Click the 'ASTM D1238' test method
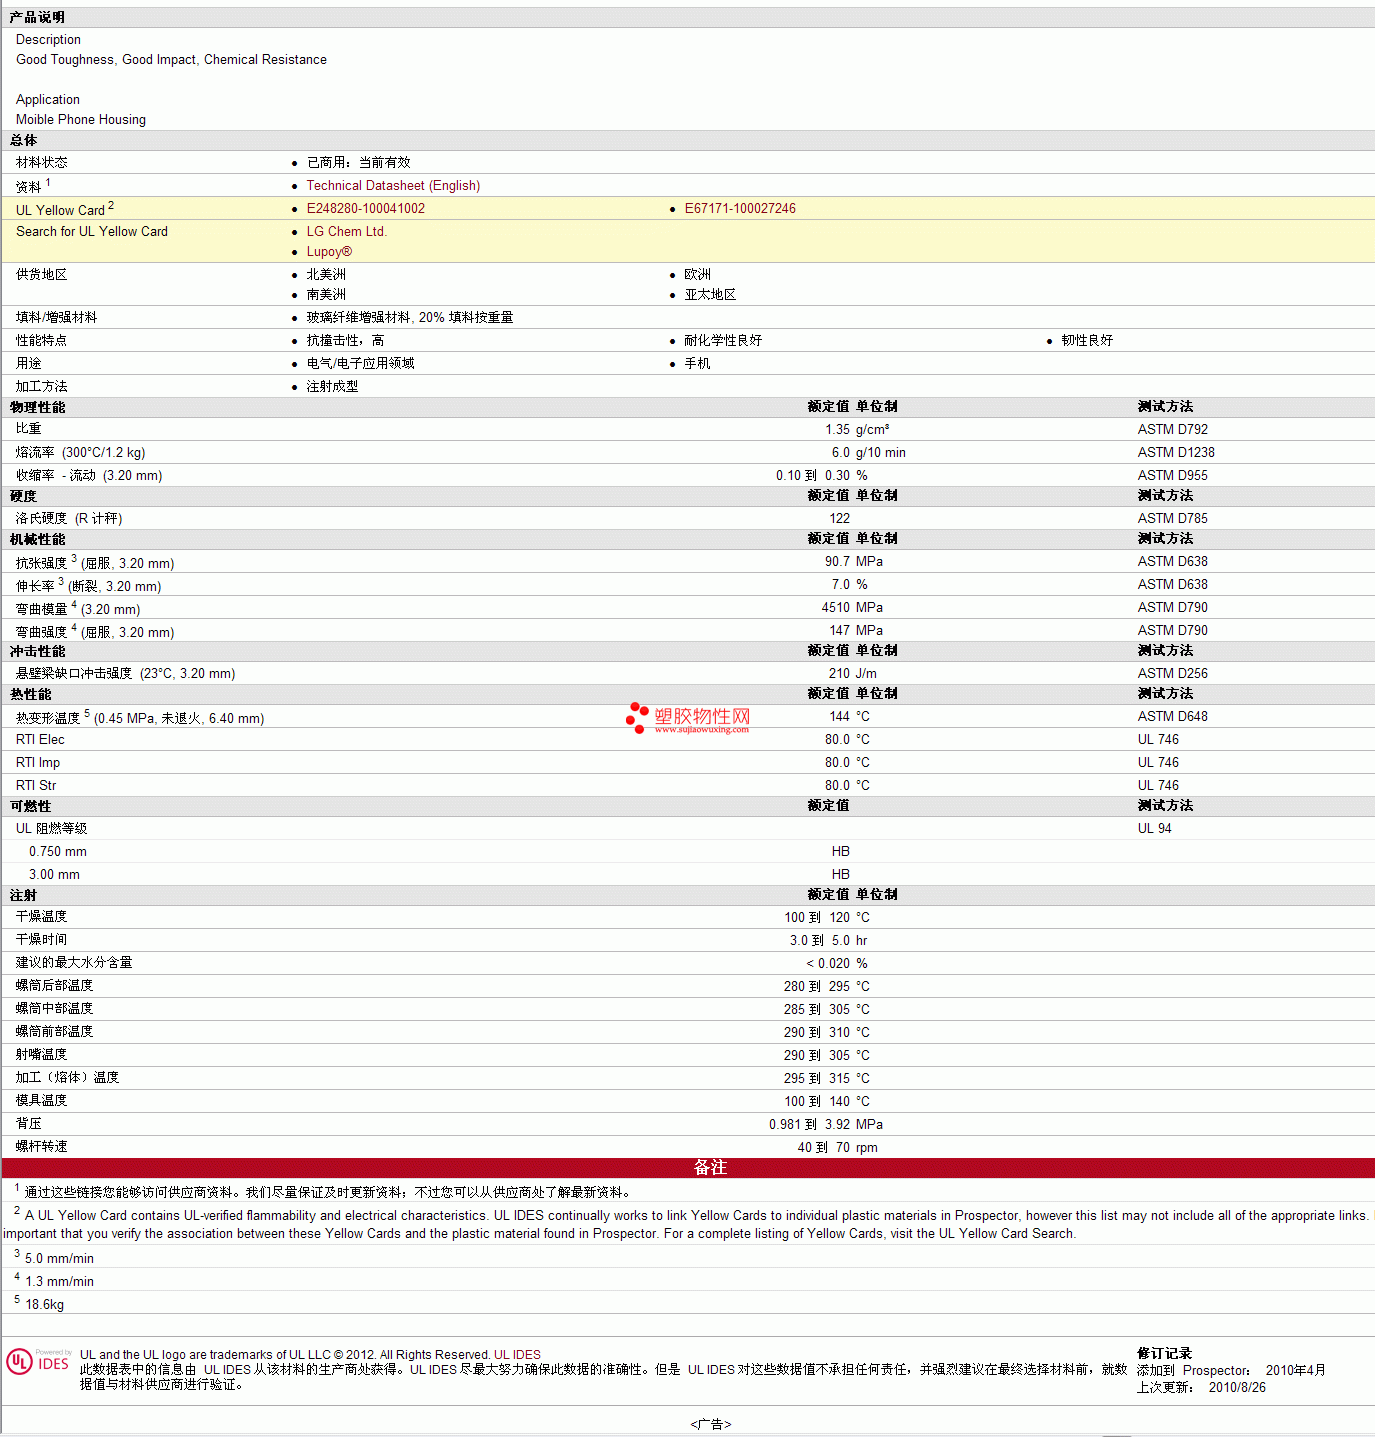 pos(1176,453)
